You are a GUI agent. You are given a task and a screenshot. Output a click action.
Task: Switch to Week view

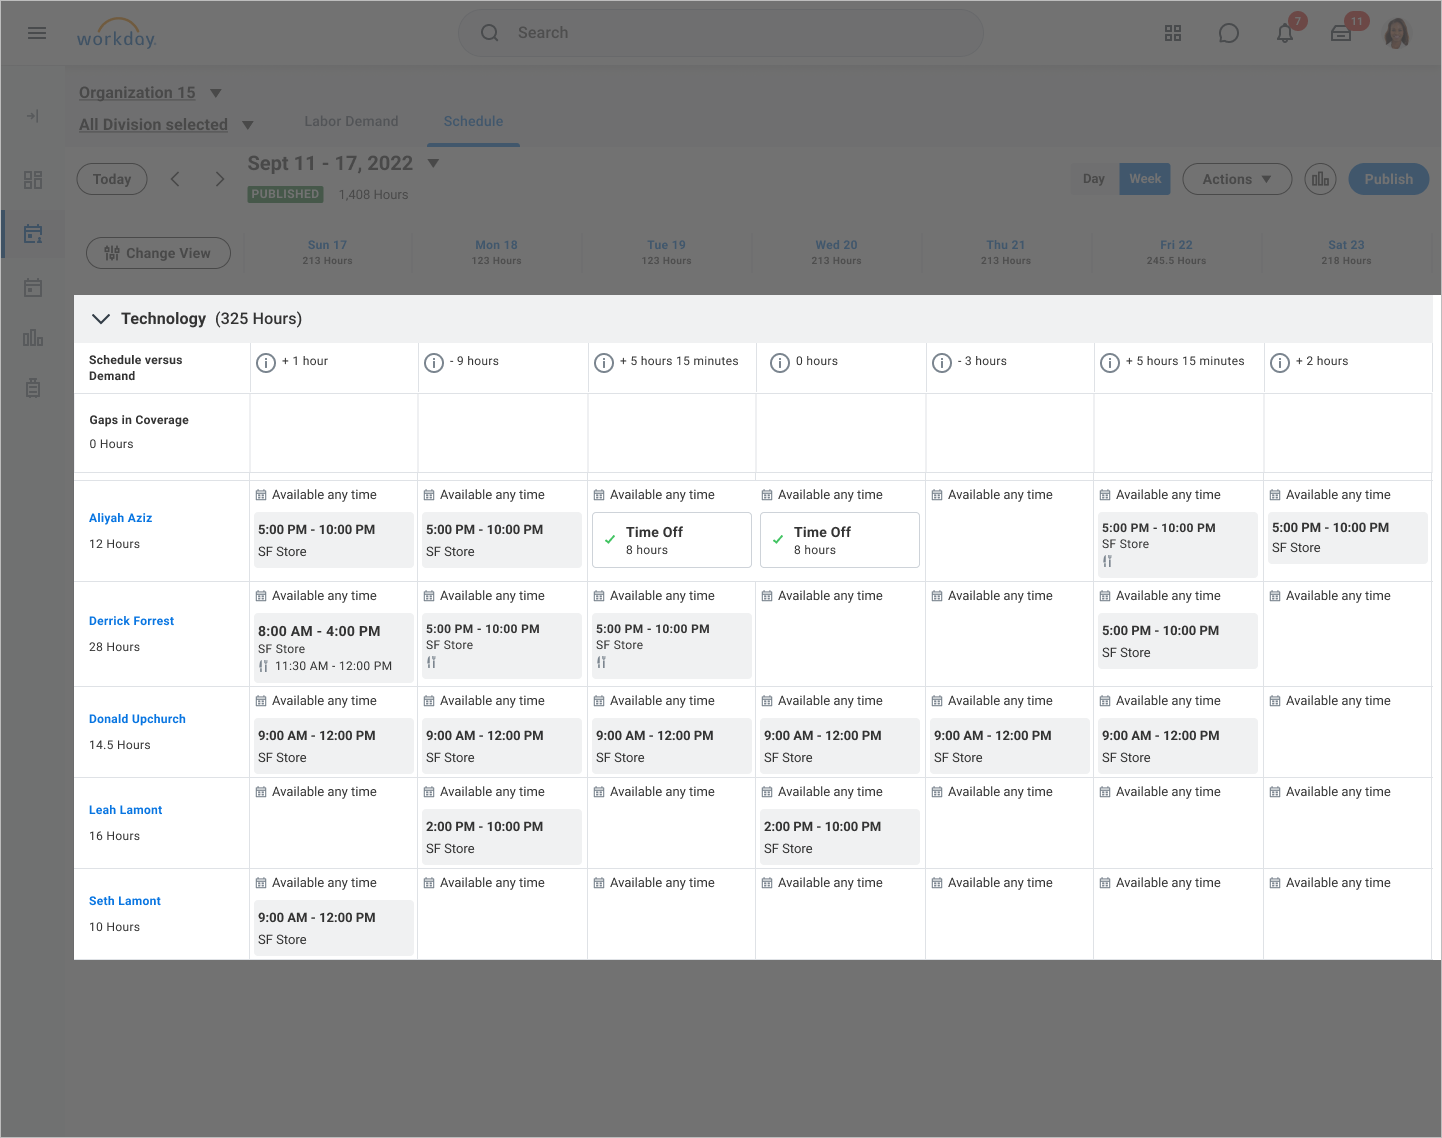[1145, 179]
